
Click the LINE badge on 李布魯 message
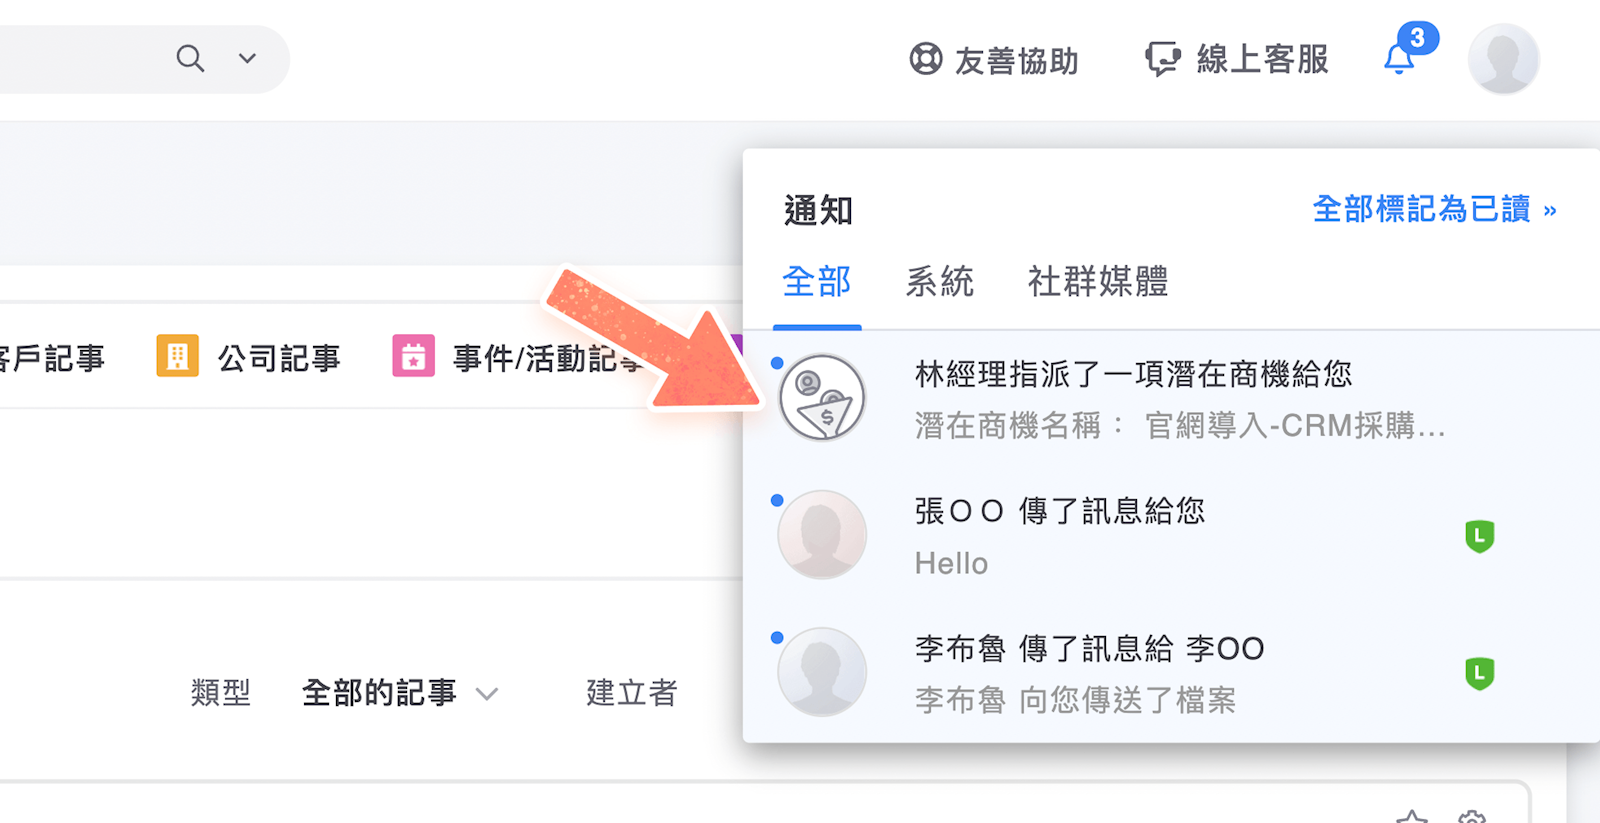click(1479, 673)
